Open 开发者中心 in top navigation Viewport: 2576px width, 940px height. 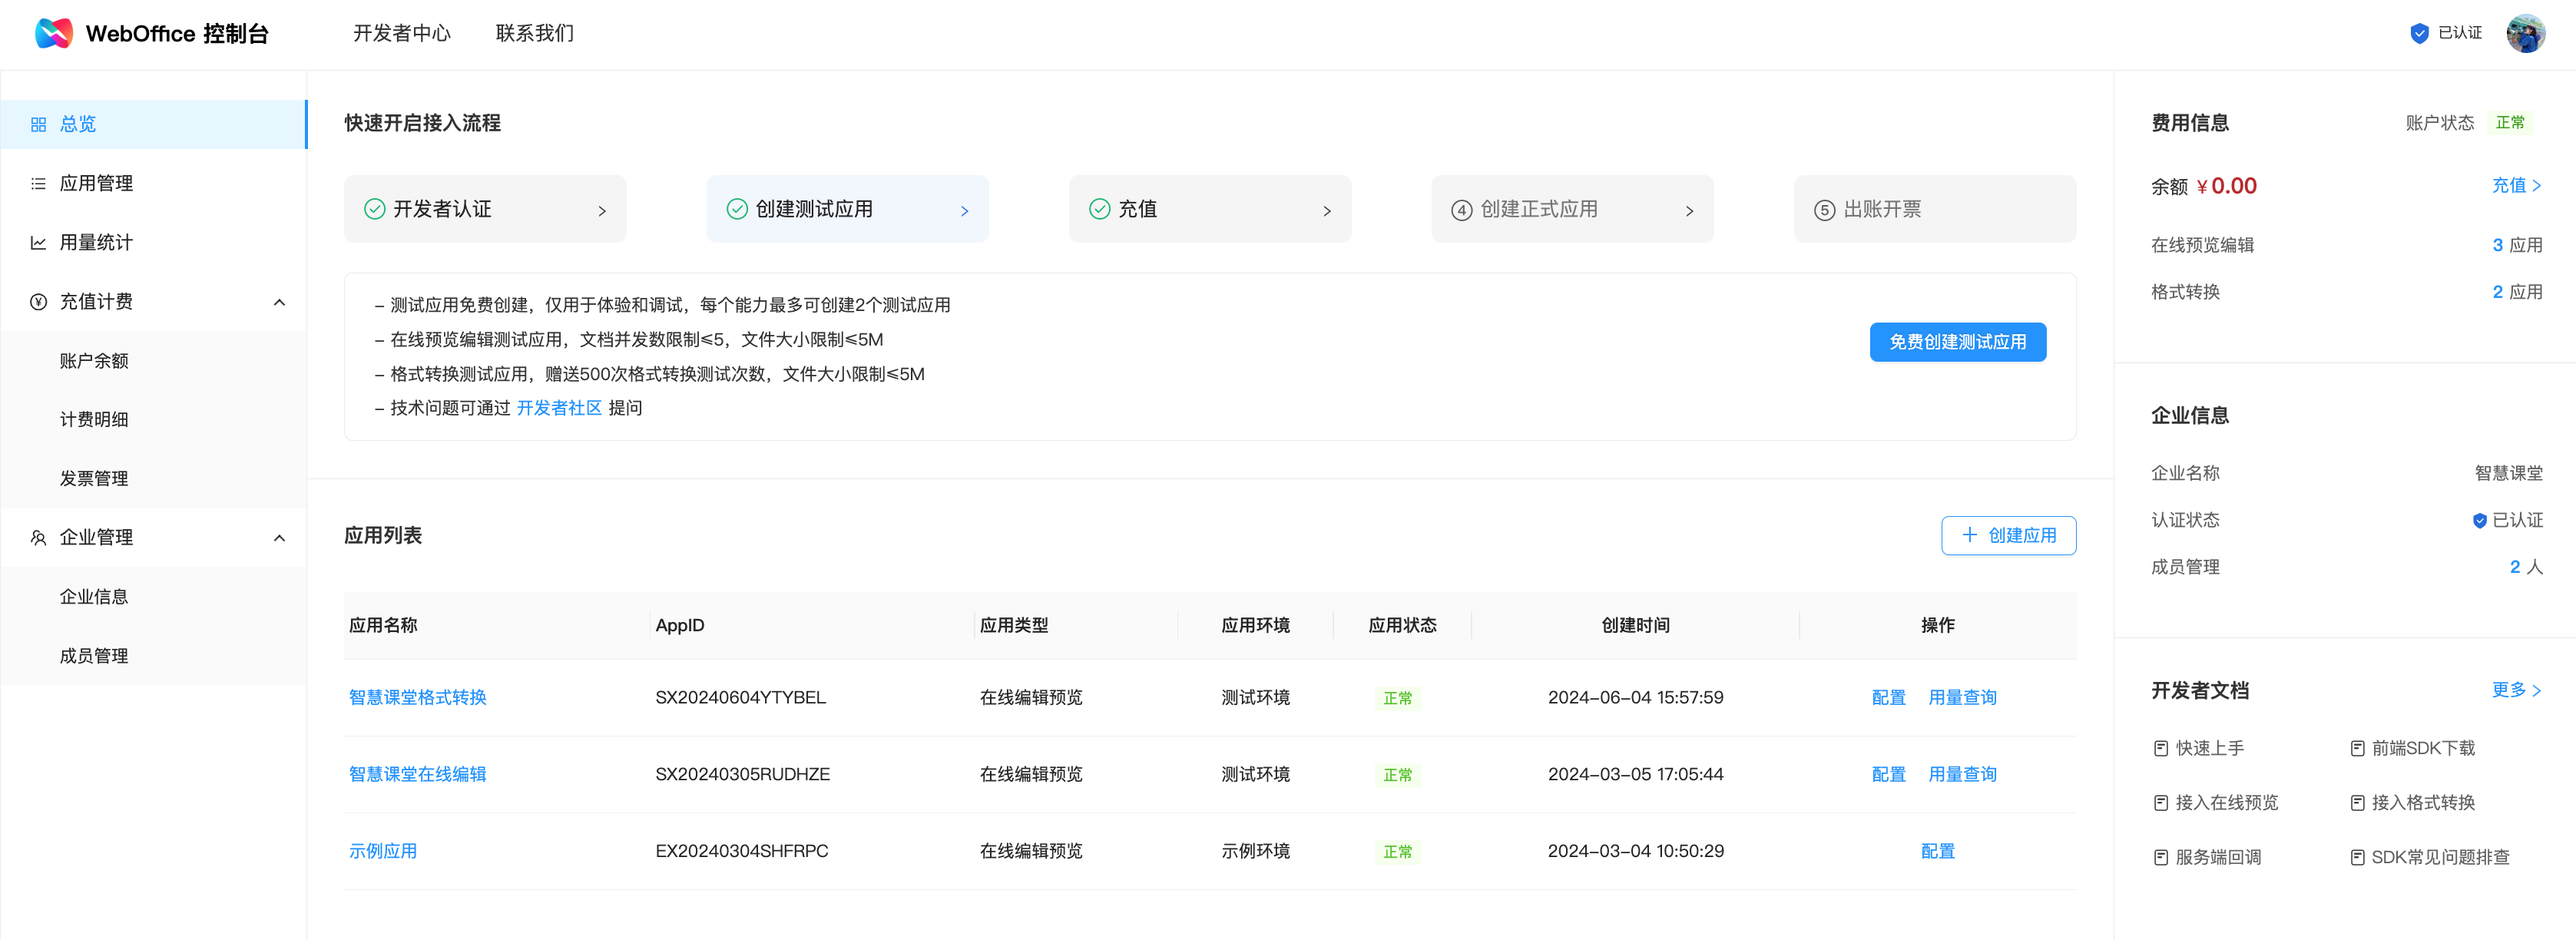(402, 33)
